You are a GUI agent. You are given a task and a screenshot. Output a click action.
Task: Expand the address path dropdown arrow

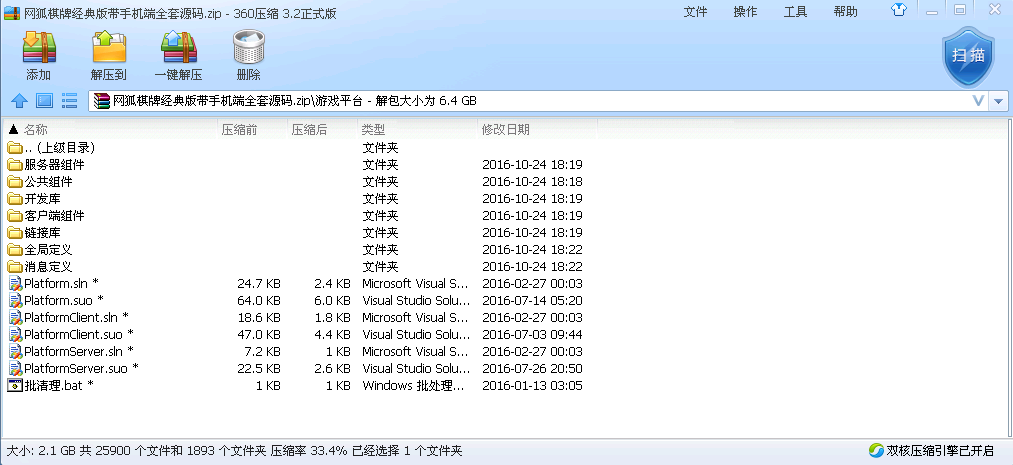(x=999, y=101)
